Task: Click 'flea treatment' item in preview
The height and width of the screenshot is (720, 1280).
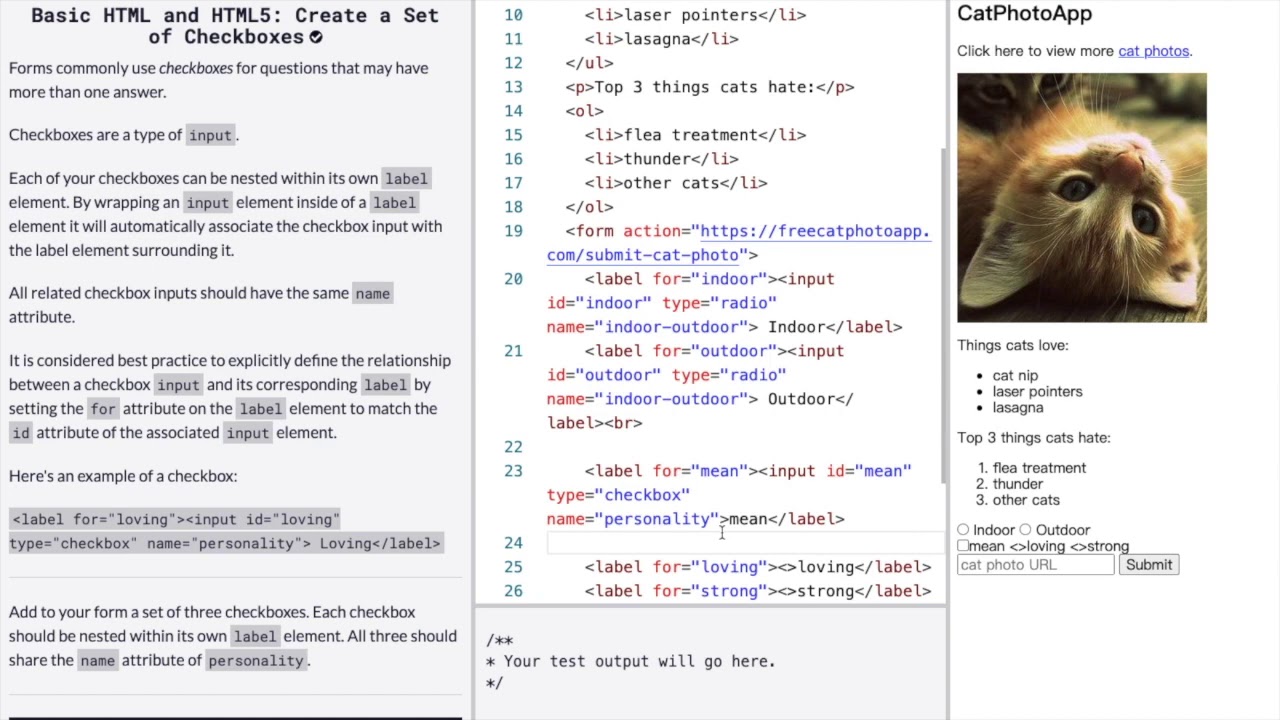Action: pyautogui.click(x=1039, y=468)
